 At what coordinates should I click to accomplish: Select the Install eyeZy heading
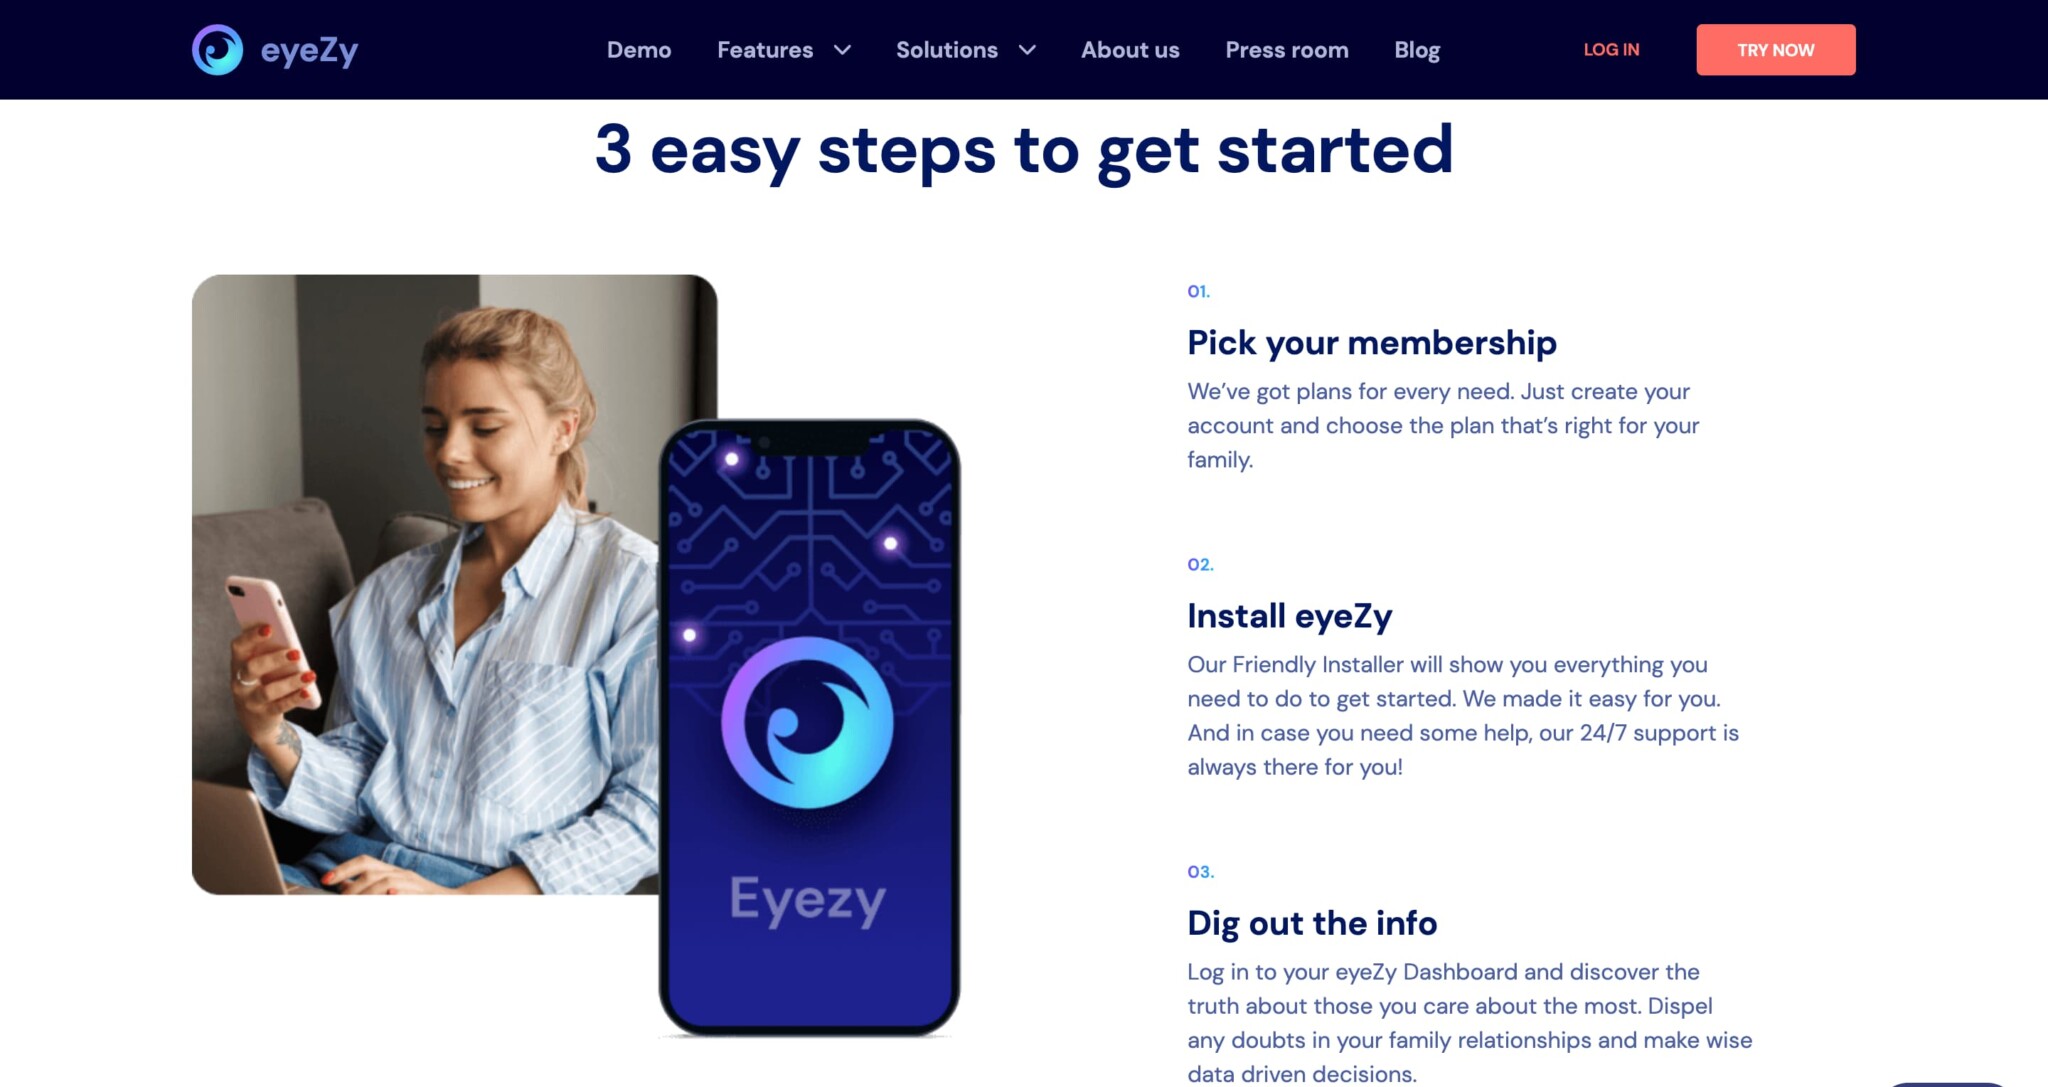[1289, 616]
